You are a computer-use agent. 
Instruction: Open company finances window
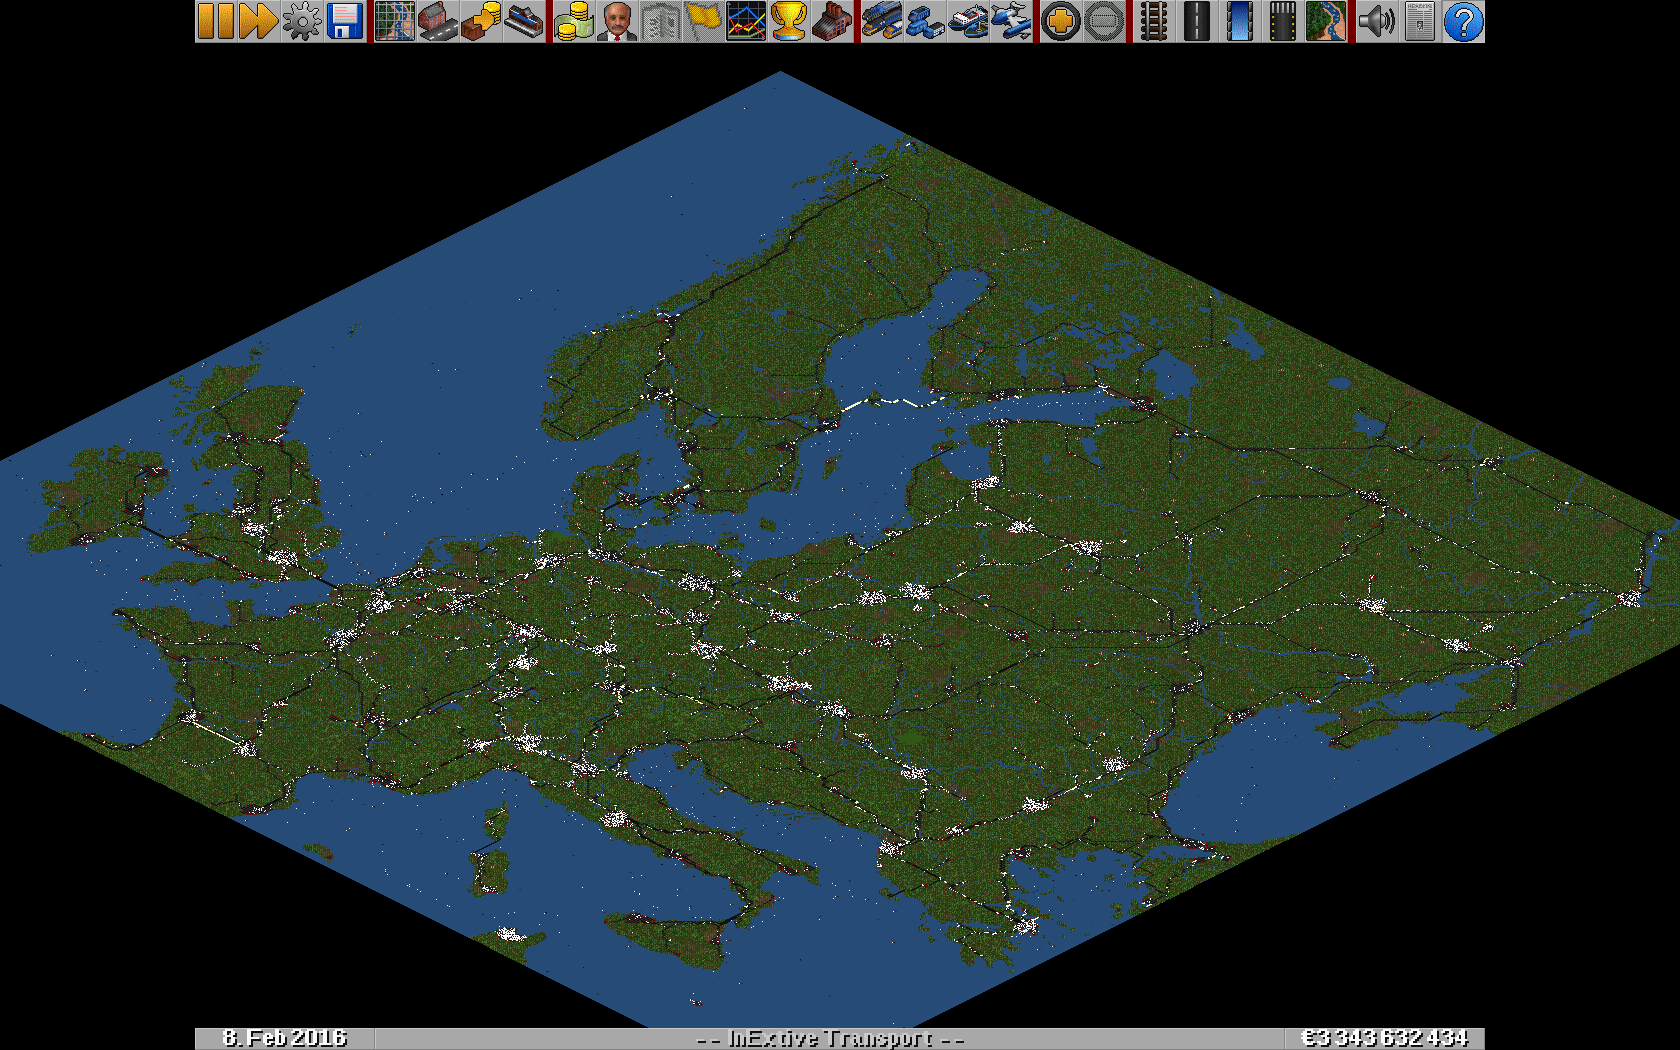574,21
